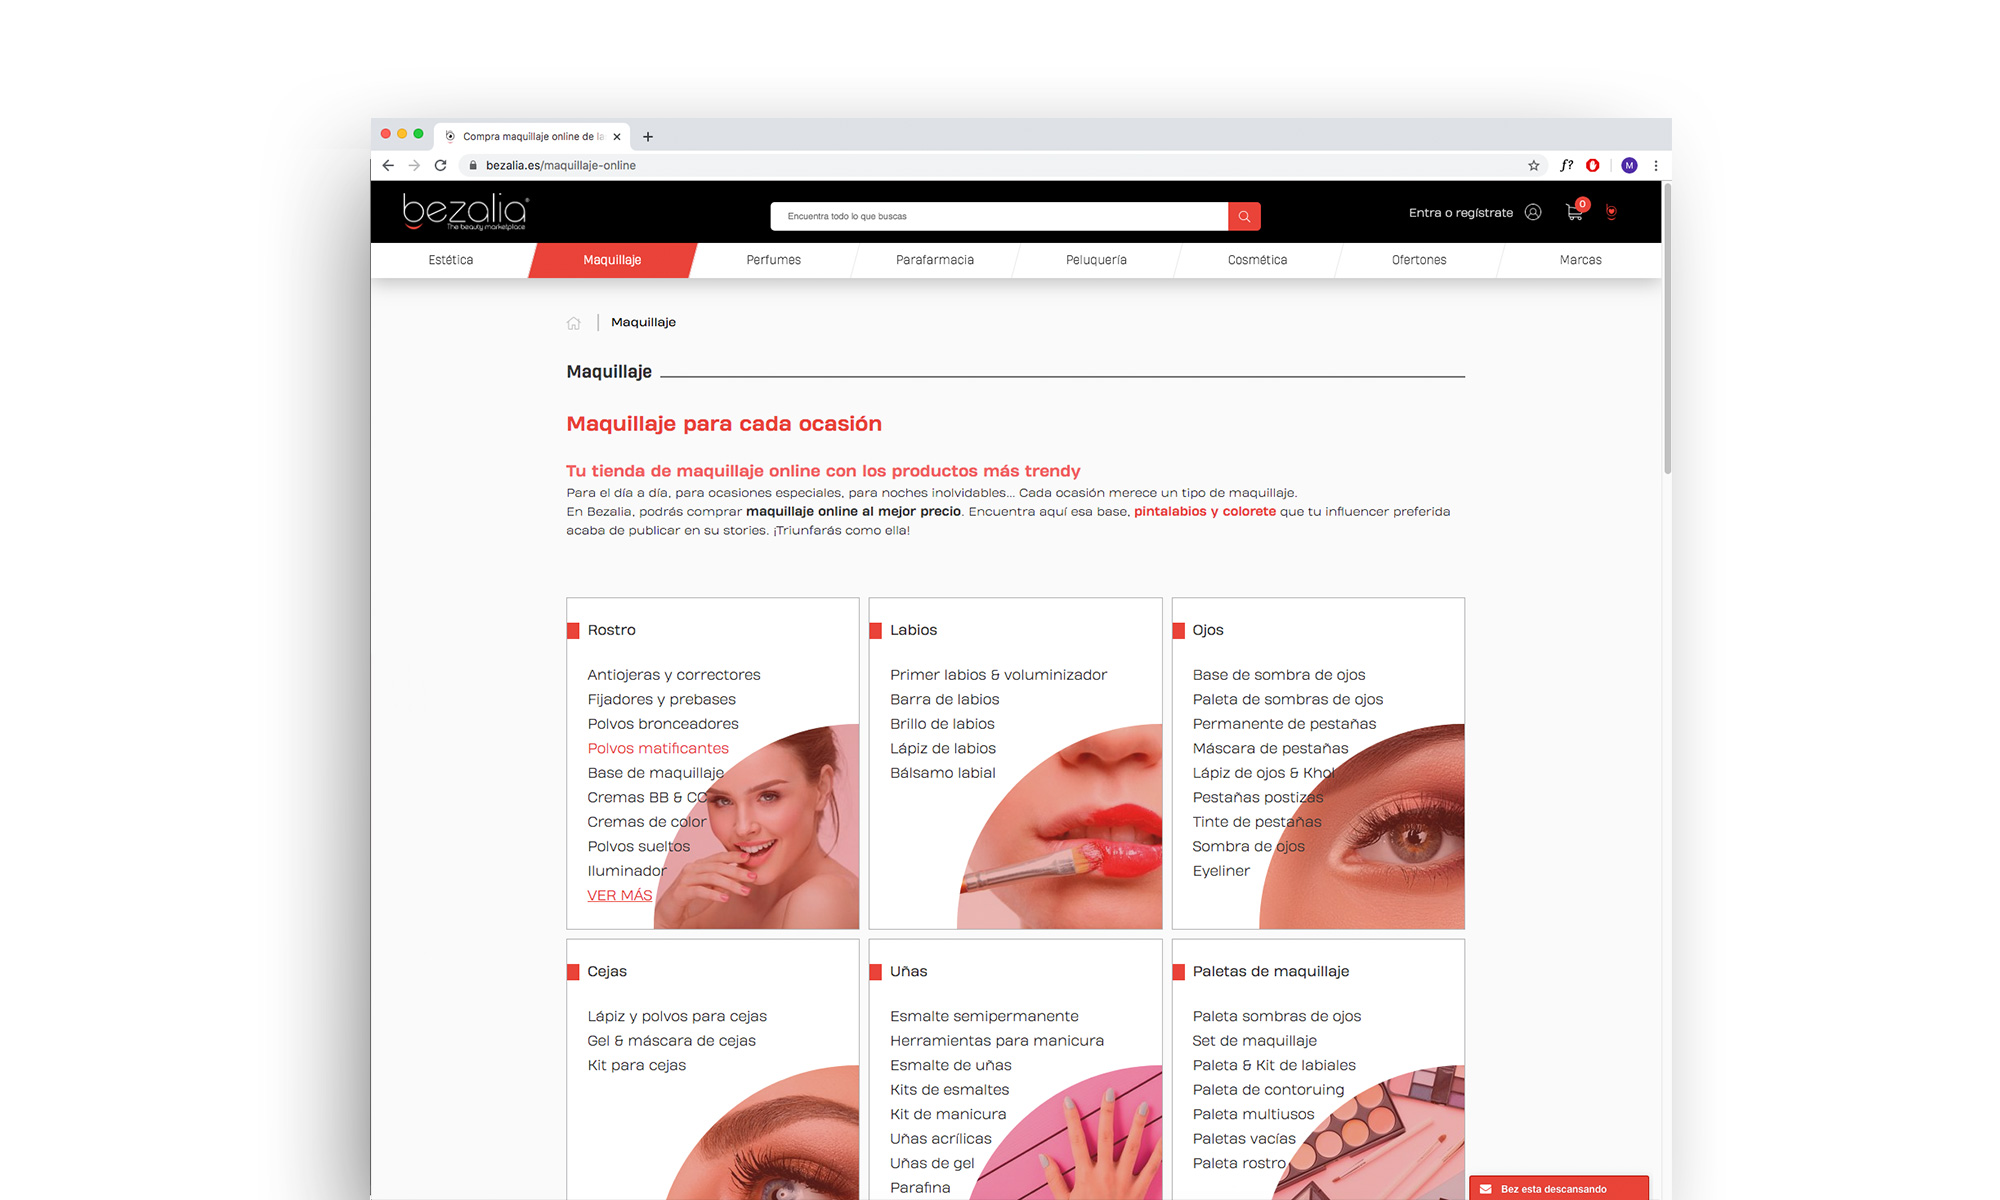The image size is (2000, 1200).
Task: Open Entra o regístrate link
Action: 1461,212
